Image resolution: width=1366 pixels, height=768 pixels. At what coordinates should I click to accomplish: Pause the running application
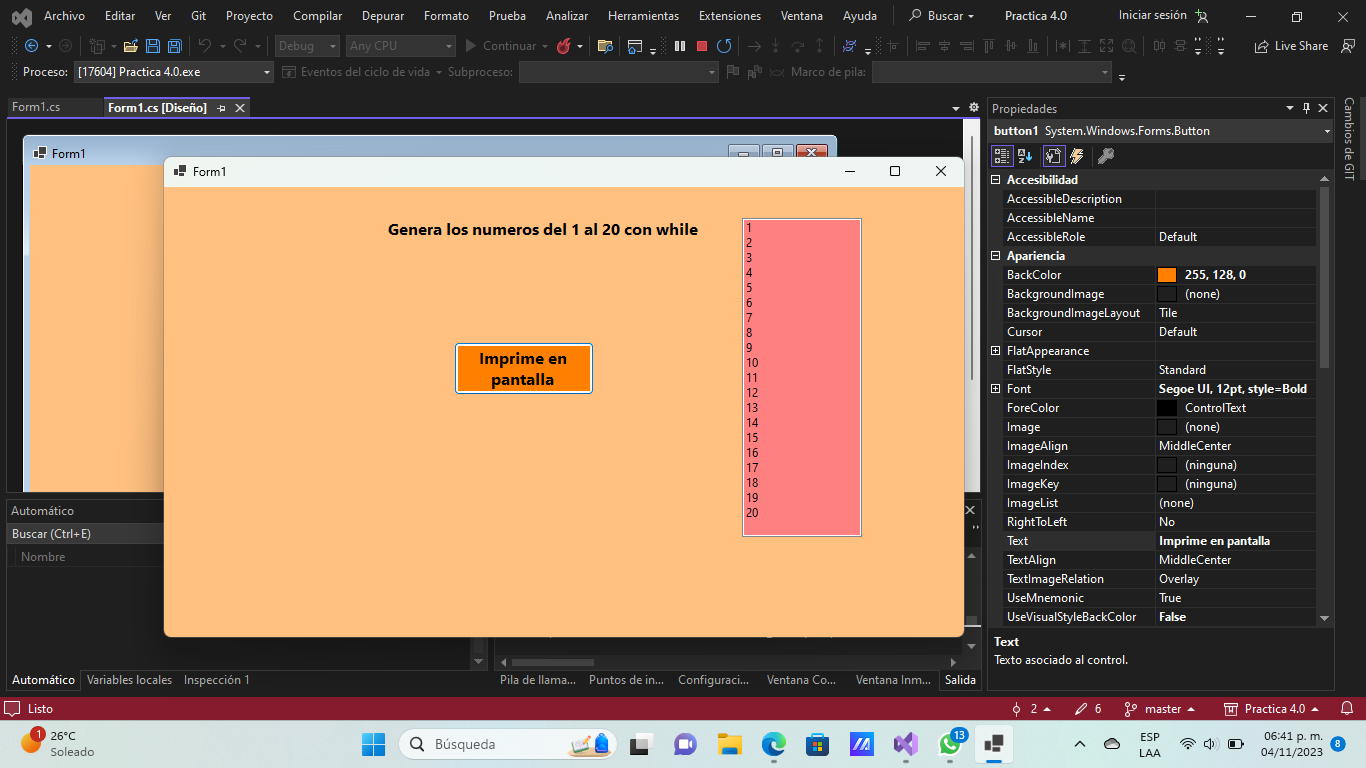tap(680, 46)
